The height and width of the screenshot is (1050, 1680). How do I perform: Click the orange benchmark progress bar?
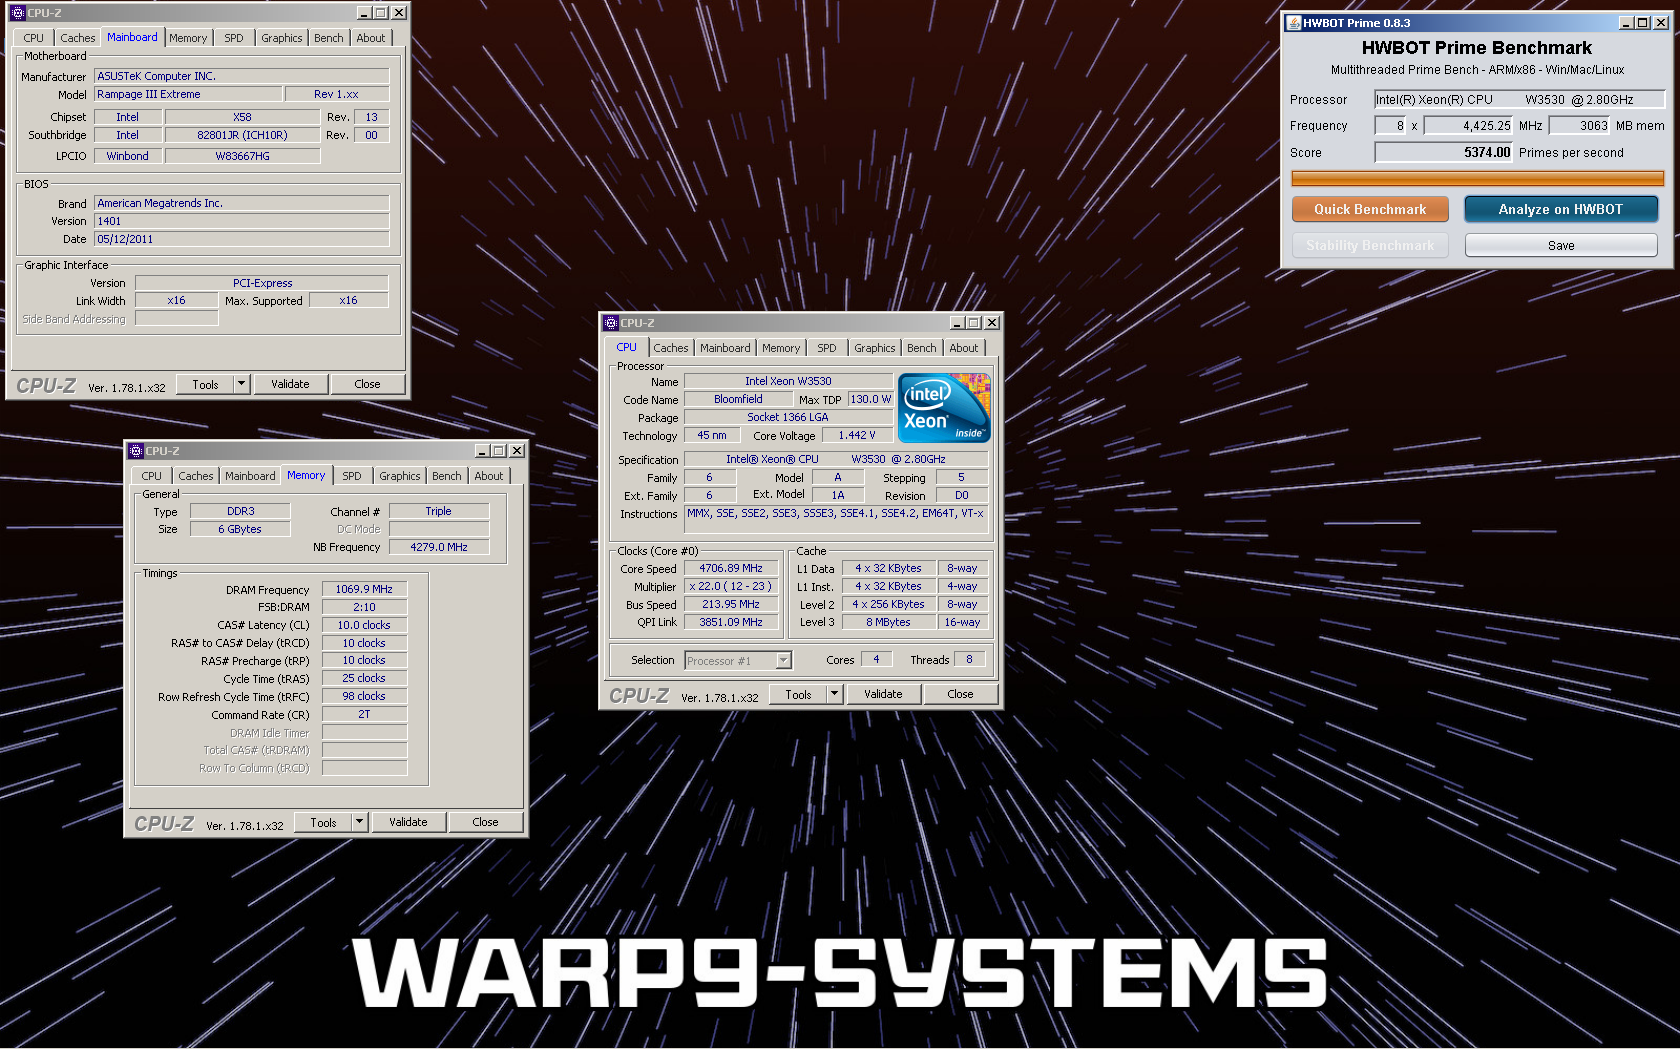click(1478, 178)
